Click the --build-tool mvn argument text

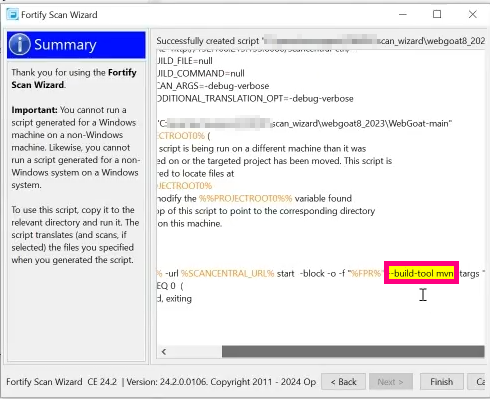point(422,274)
